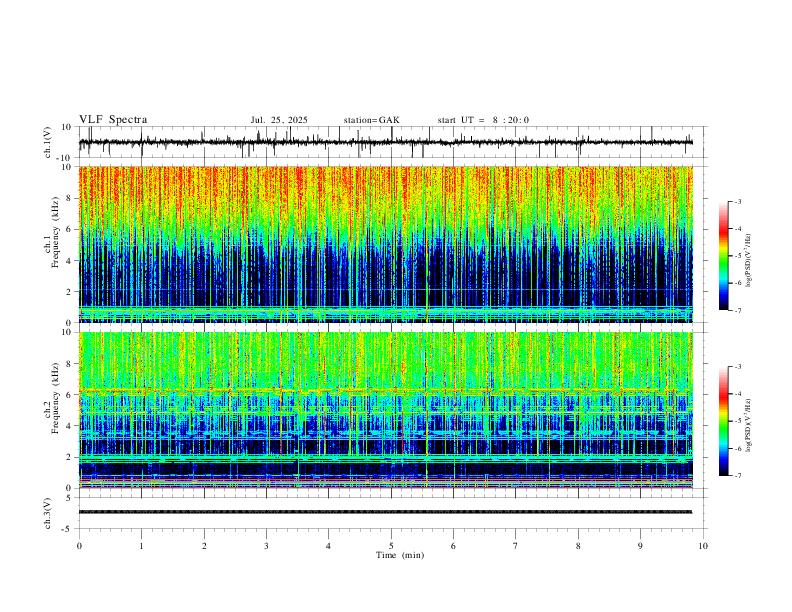Click the ch.1 spectrogram color scale bar
This screenshot has width=792, height=612.
click(x=724, y=256)
